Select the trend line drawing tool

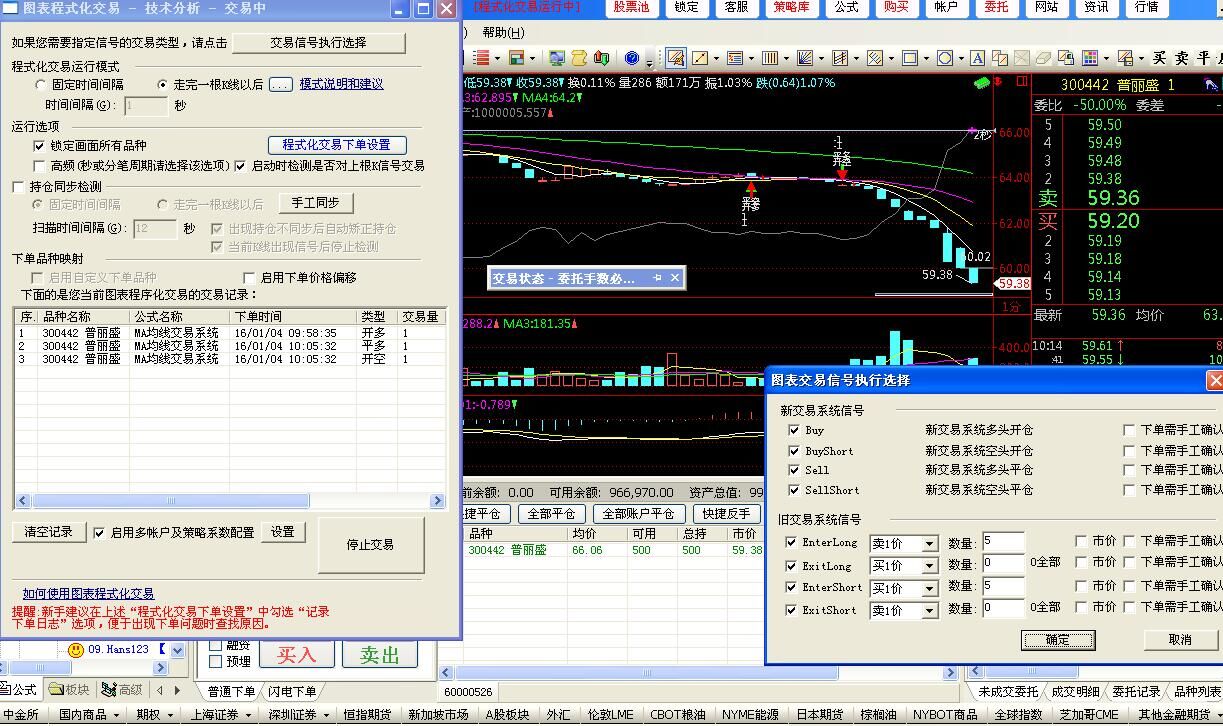[699, 58]
